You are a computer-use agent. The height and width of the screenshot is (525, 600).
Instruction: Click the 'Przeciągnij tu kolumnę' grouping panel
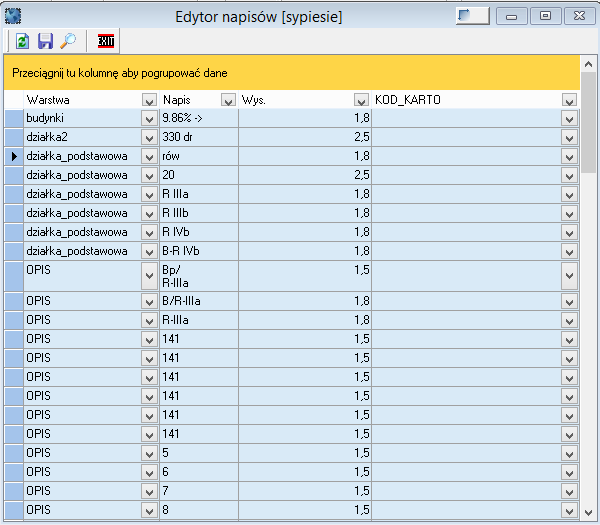(x=292, y=73)
